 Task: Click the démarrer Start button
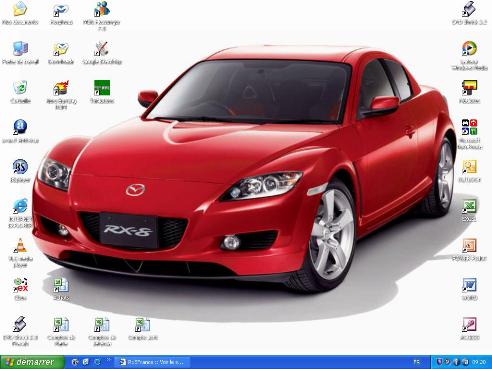coord(32,362)
